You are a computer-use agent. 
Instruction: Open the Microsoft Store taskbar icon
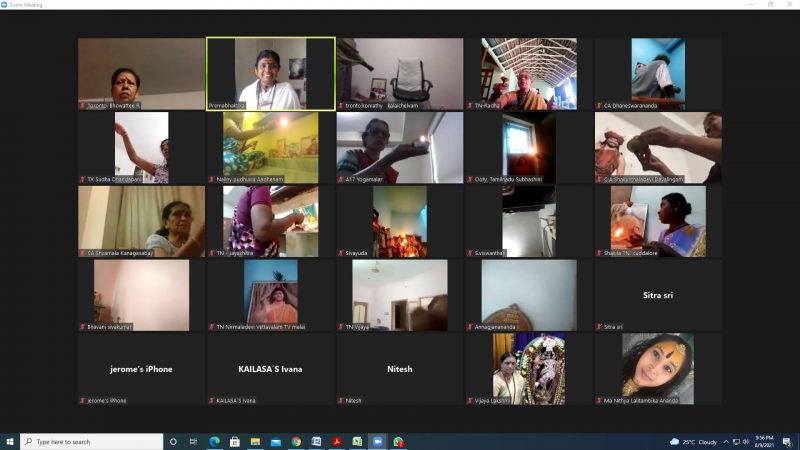pos(235,441)
